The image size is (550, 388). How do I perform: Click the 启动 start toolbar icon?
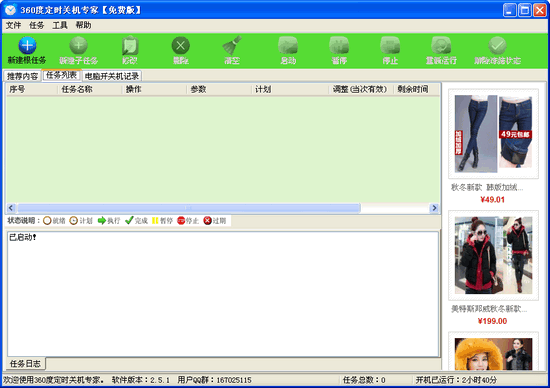[x=288, y=45]
